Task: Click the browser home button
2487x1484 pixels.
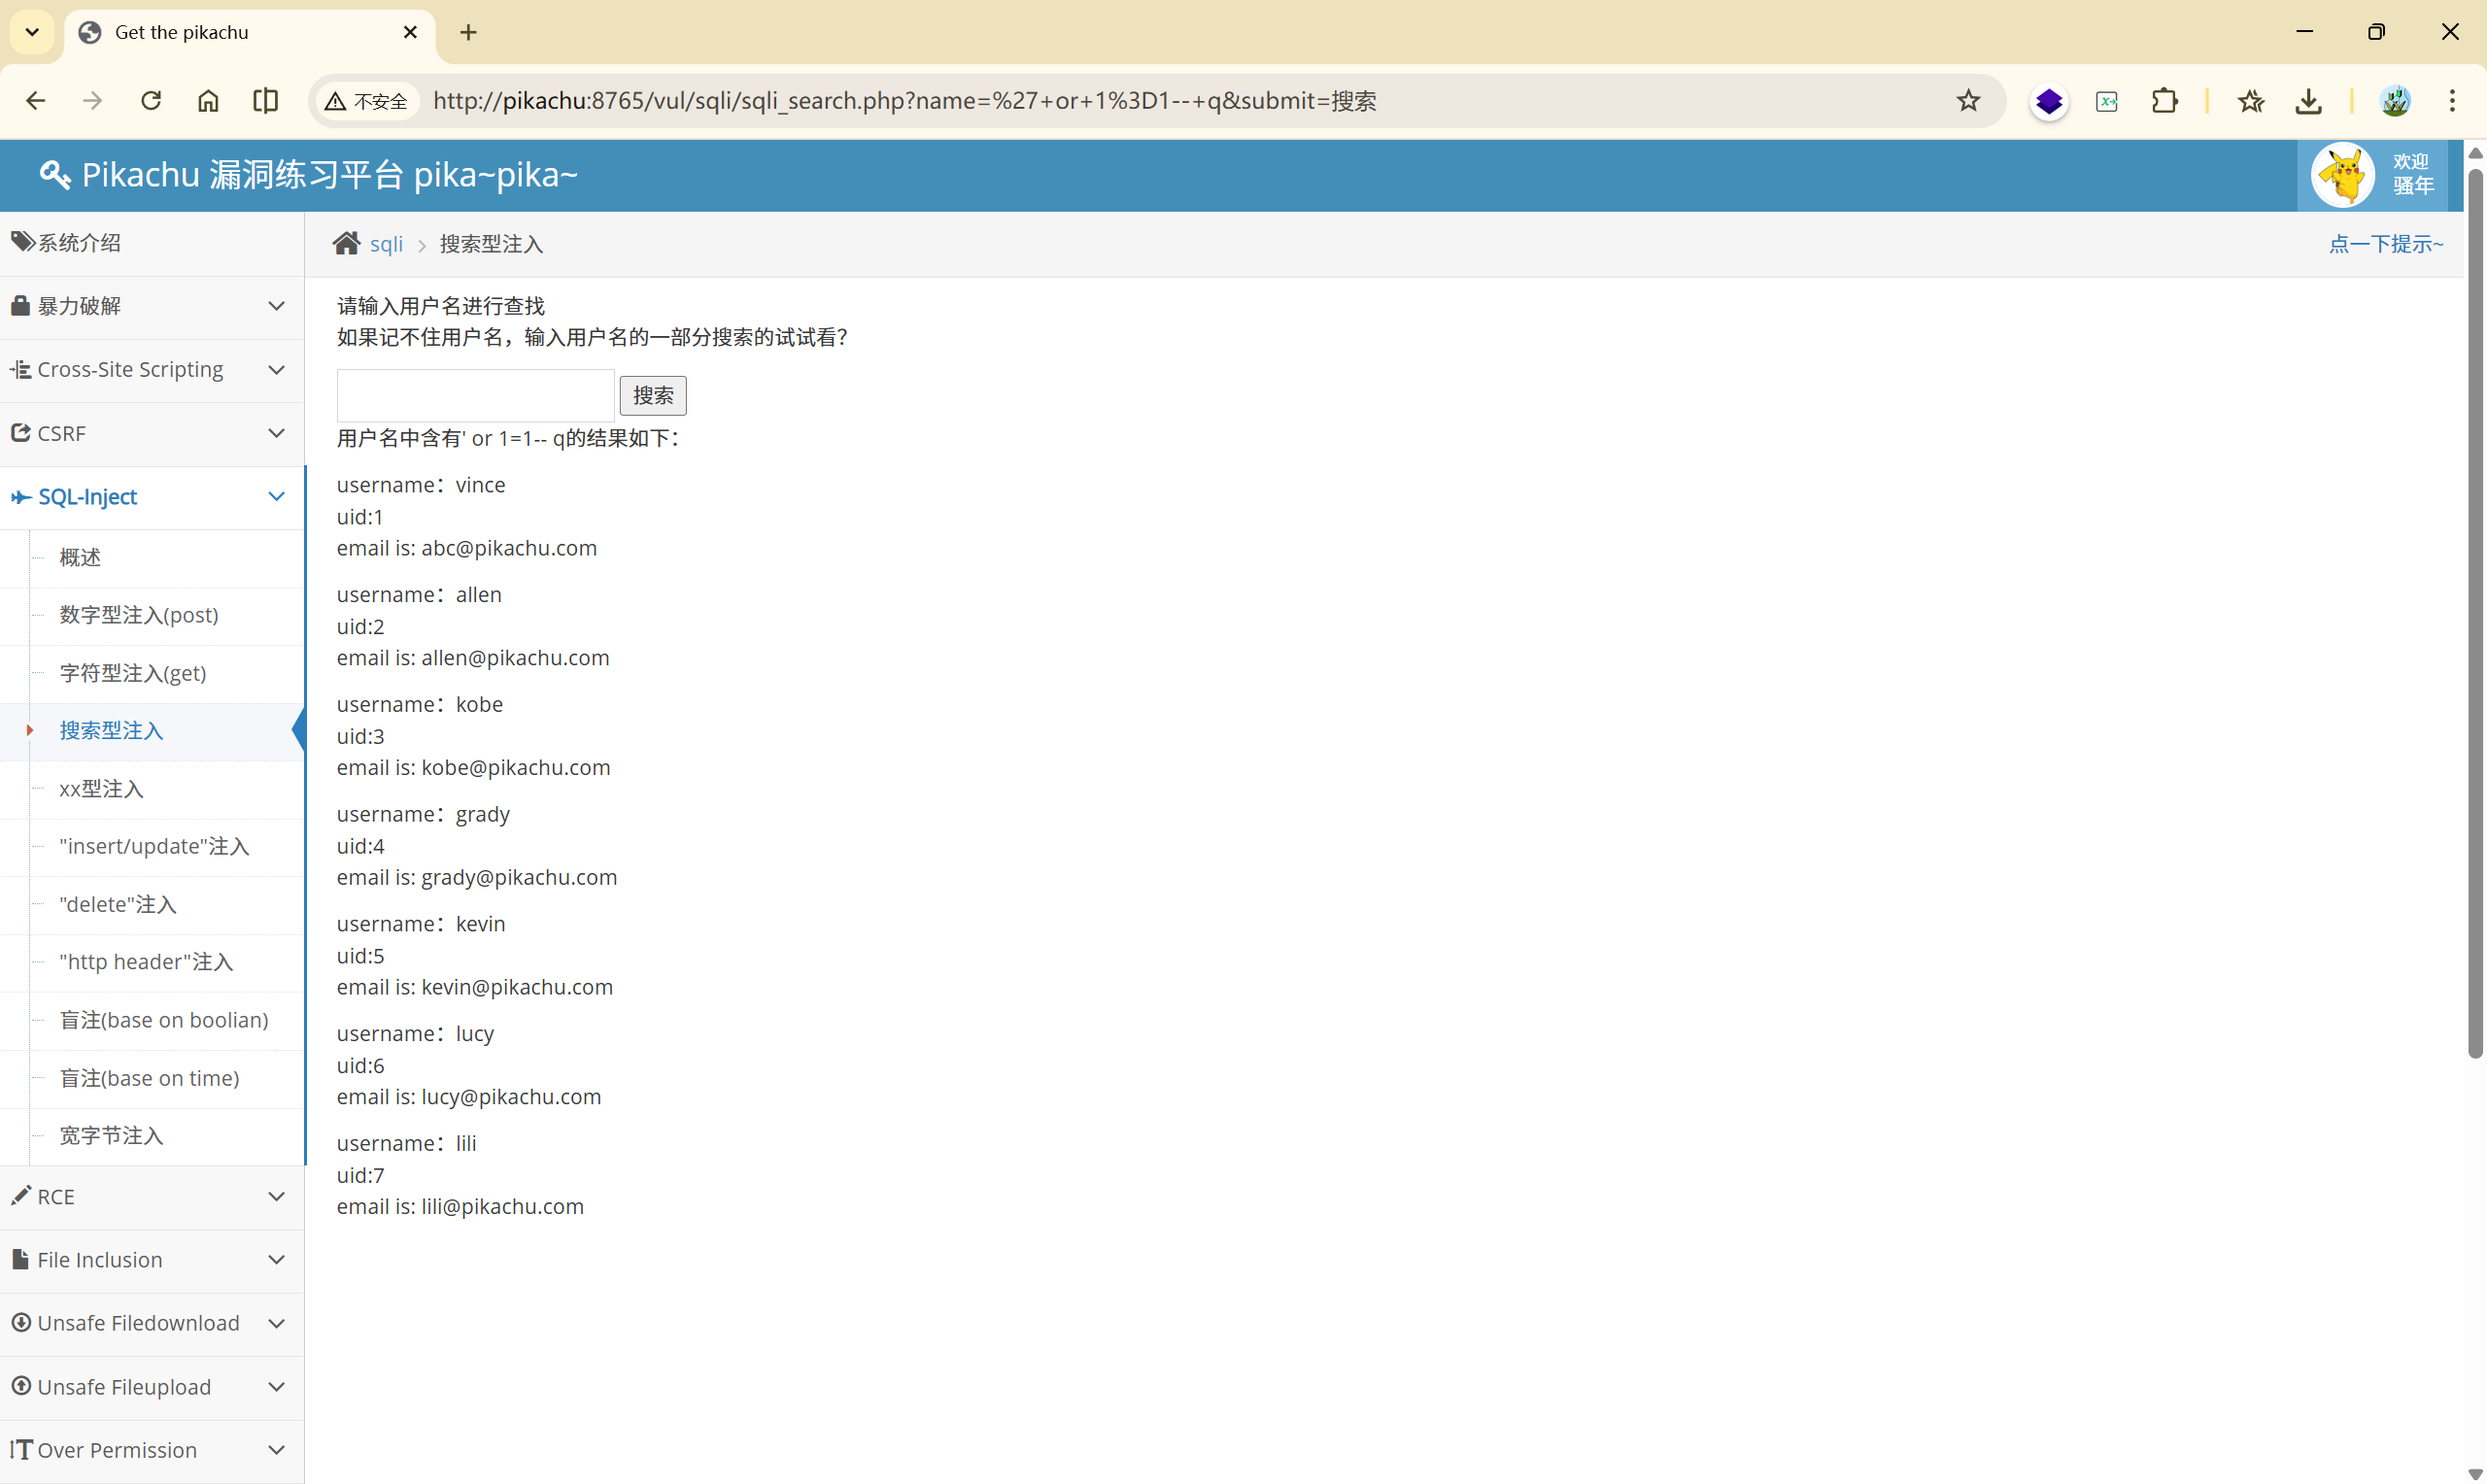Action: point(208,100)
